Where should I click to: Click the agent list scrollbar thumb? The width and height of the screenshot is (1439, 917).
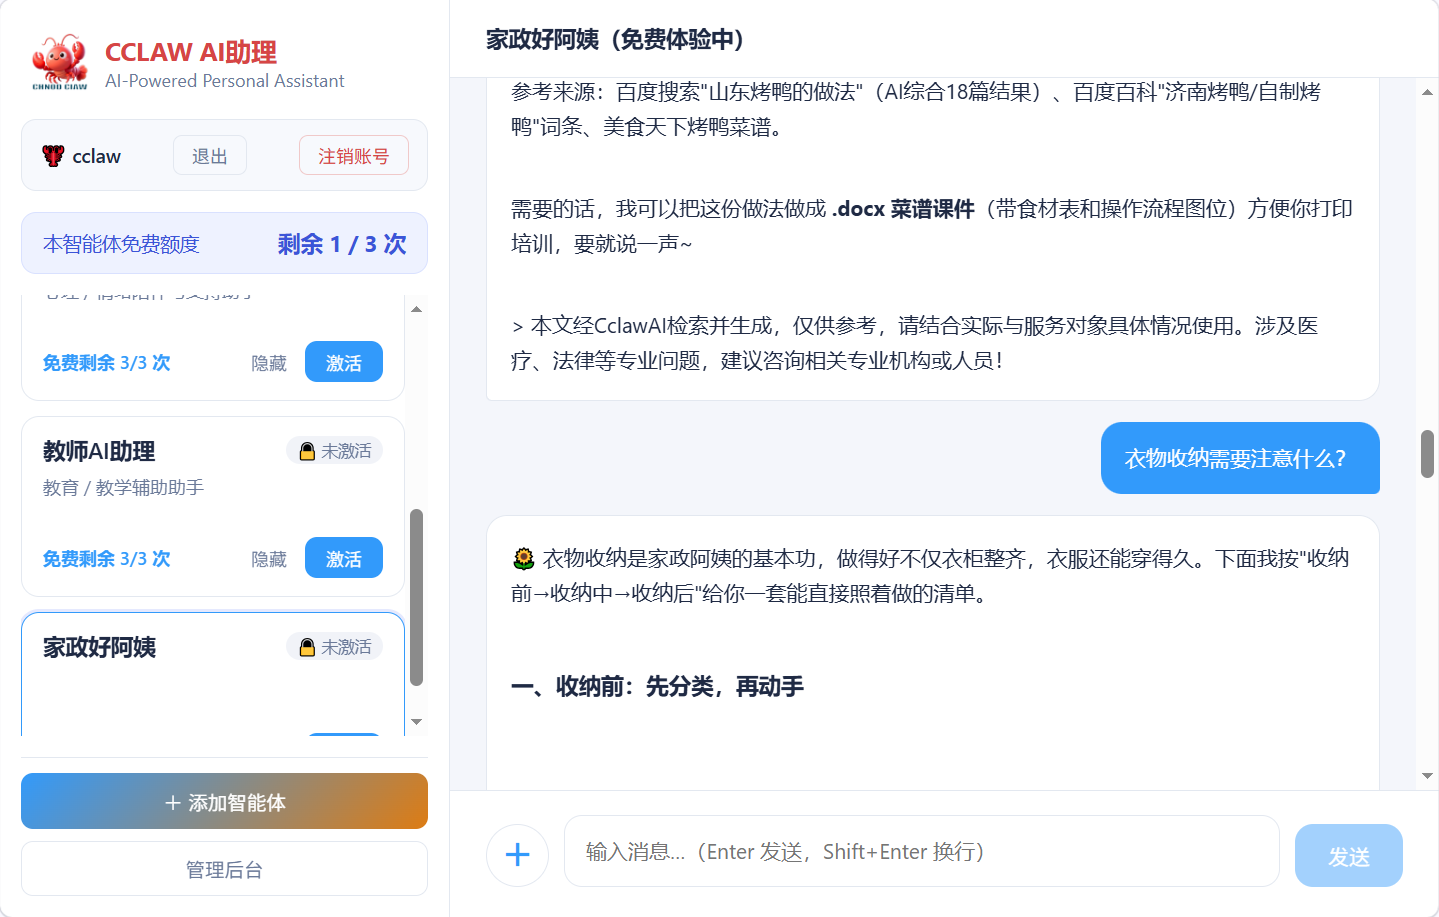coord(416,597)
